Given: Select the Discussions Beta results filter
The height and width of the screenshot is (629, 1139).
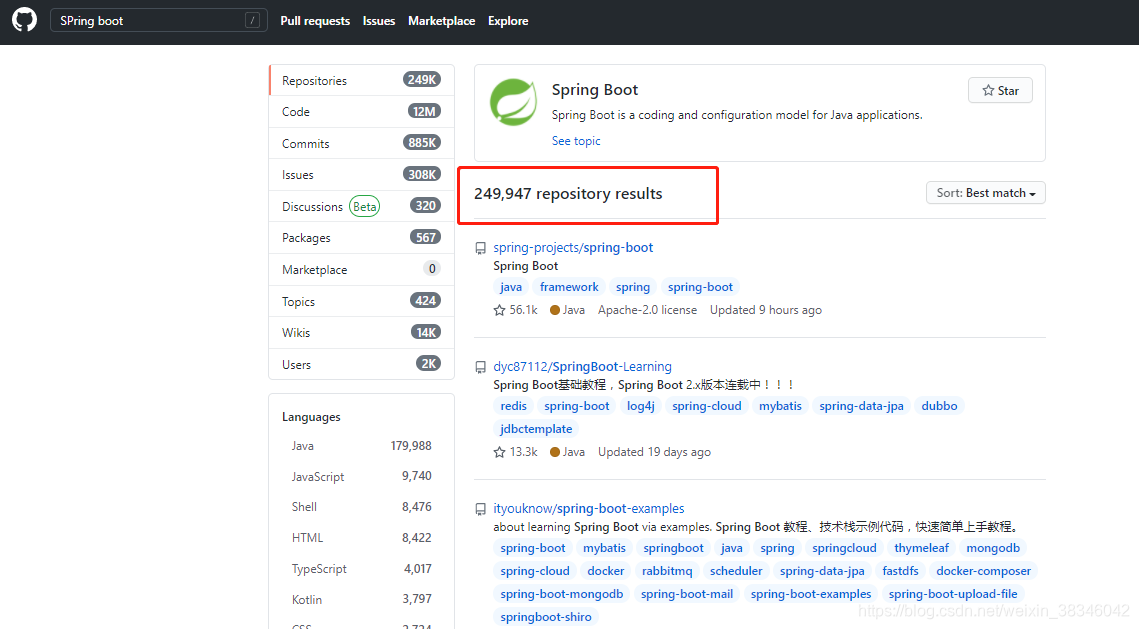Looking at the screenshot, I should coord(362,206).
